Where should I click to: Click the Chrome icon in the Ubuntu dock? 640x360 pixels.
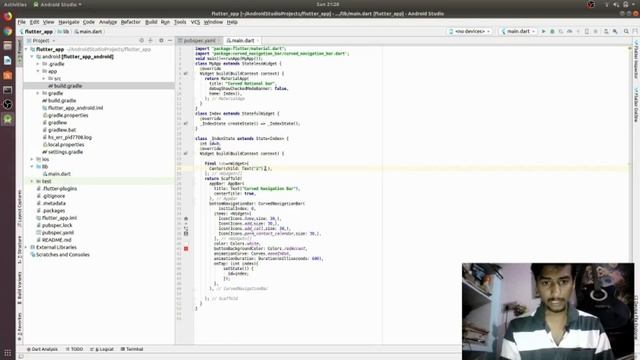[x=7, y=31]
